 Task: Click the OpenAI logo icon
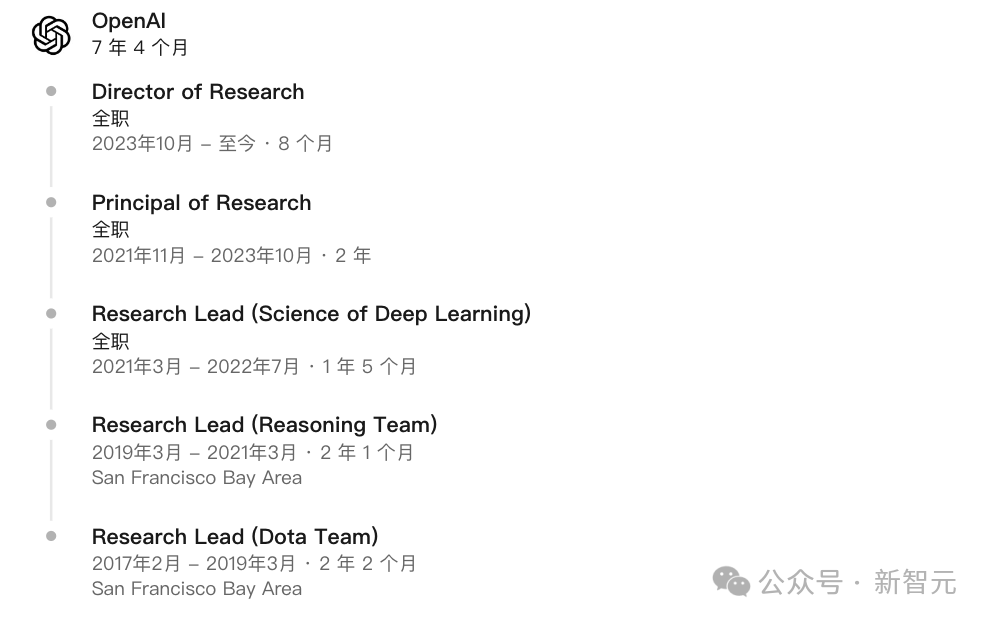pos(51,35)
